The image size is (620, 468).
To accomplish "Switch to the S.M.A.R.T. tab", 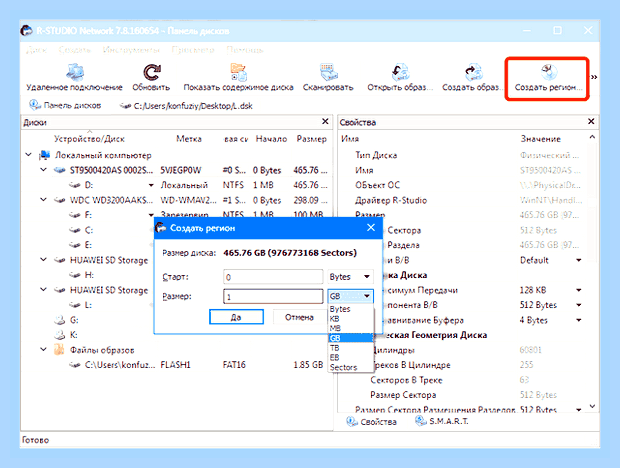I will 442,421.
